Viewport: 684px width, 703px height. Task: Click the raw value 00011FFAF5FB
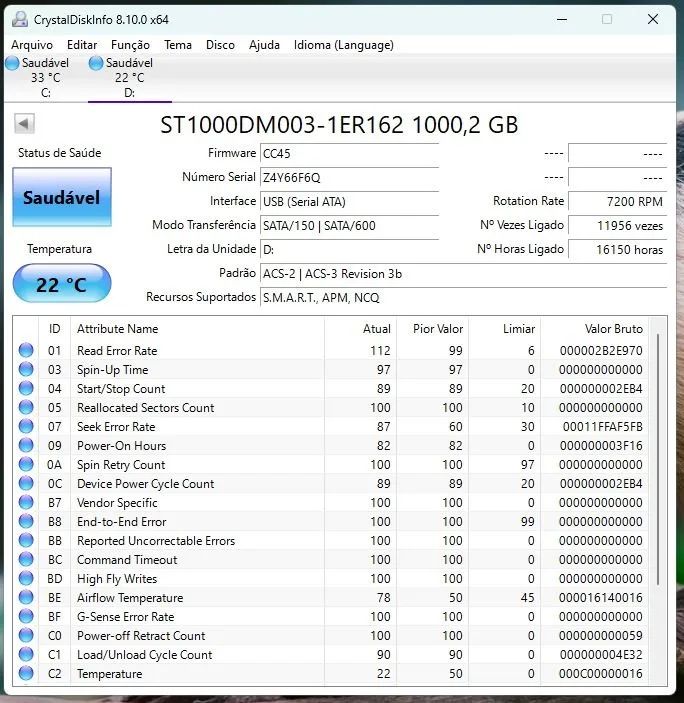[x=602, y=426]
